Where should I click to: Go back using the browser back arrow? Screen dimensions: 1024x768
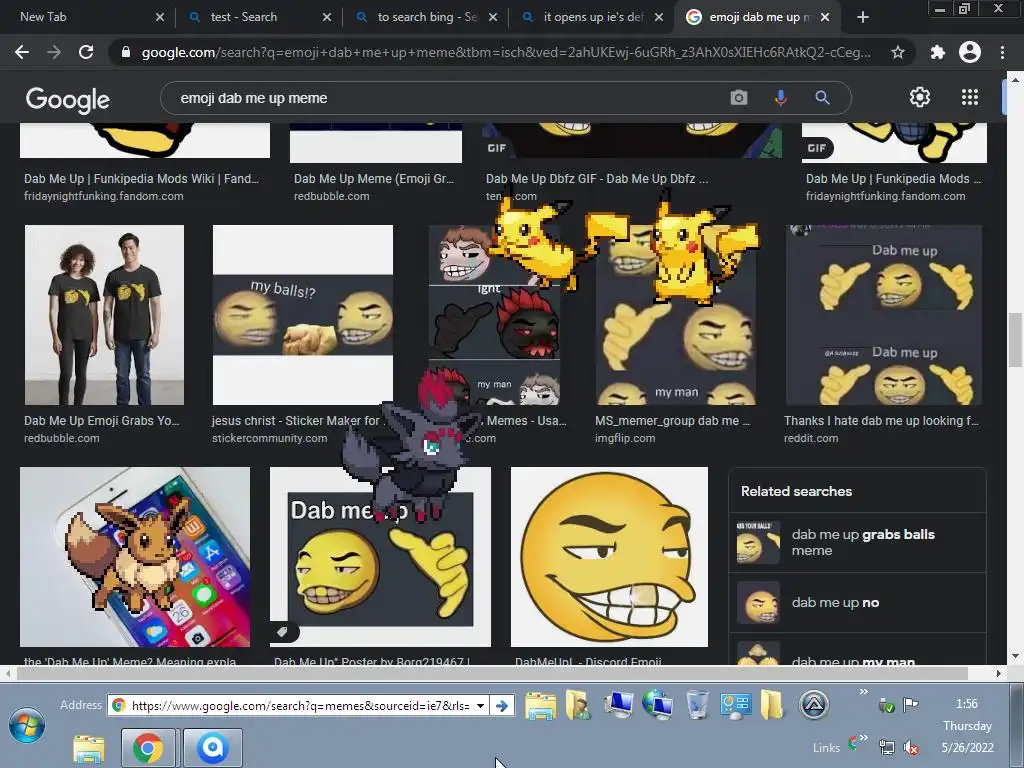pyautogui.click(x=22, y=52)
